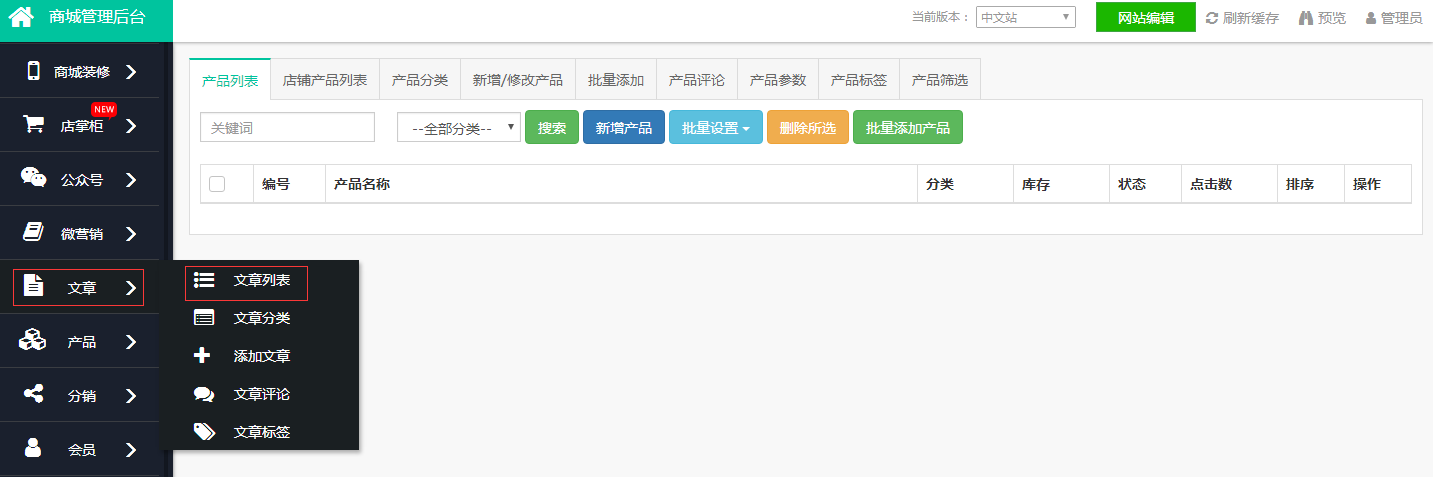The width and height of the screenshot is (1433, 477).
Task: Open the 全部分类 category dropdown
Action: click(459, 128)
